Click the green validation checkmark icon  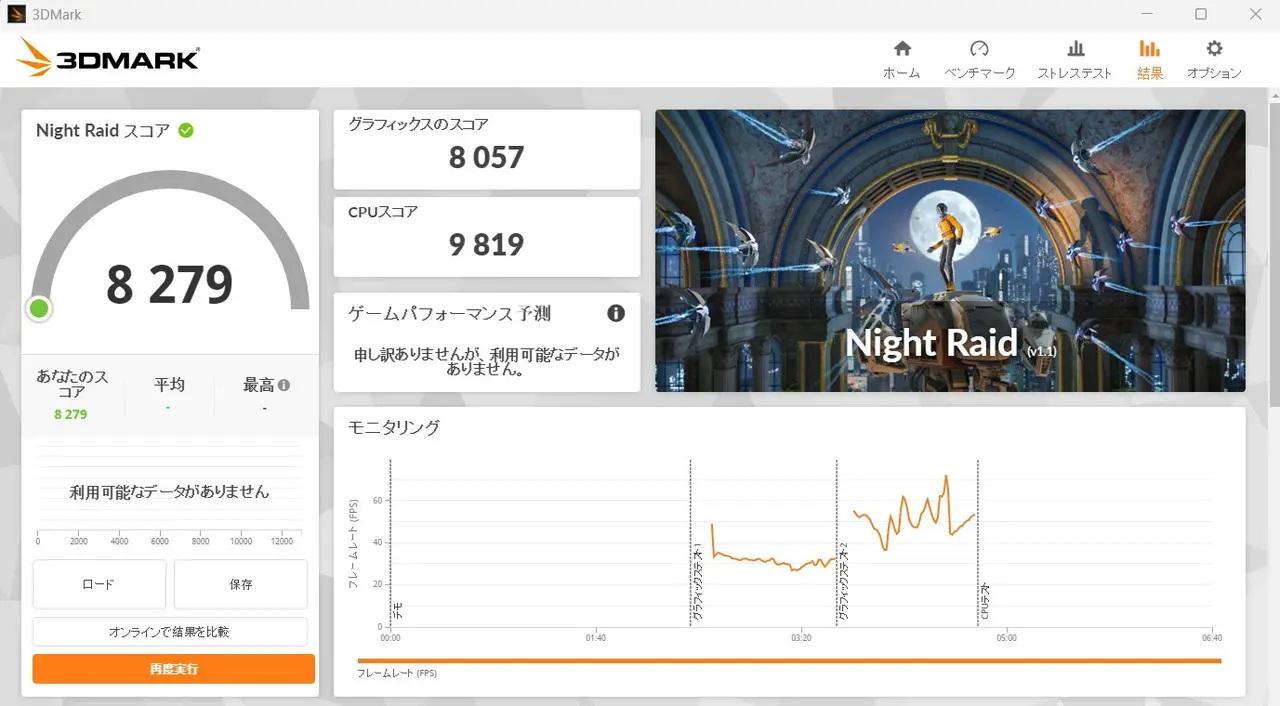click(x=186, y=130)
